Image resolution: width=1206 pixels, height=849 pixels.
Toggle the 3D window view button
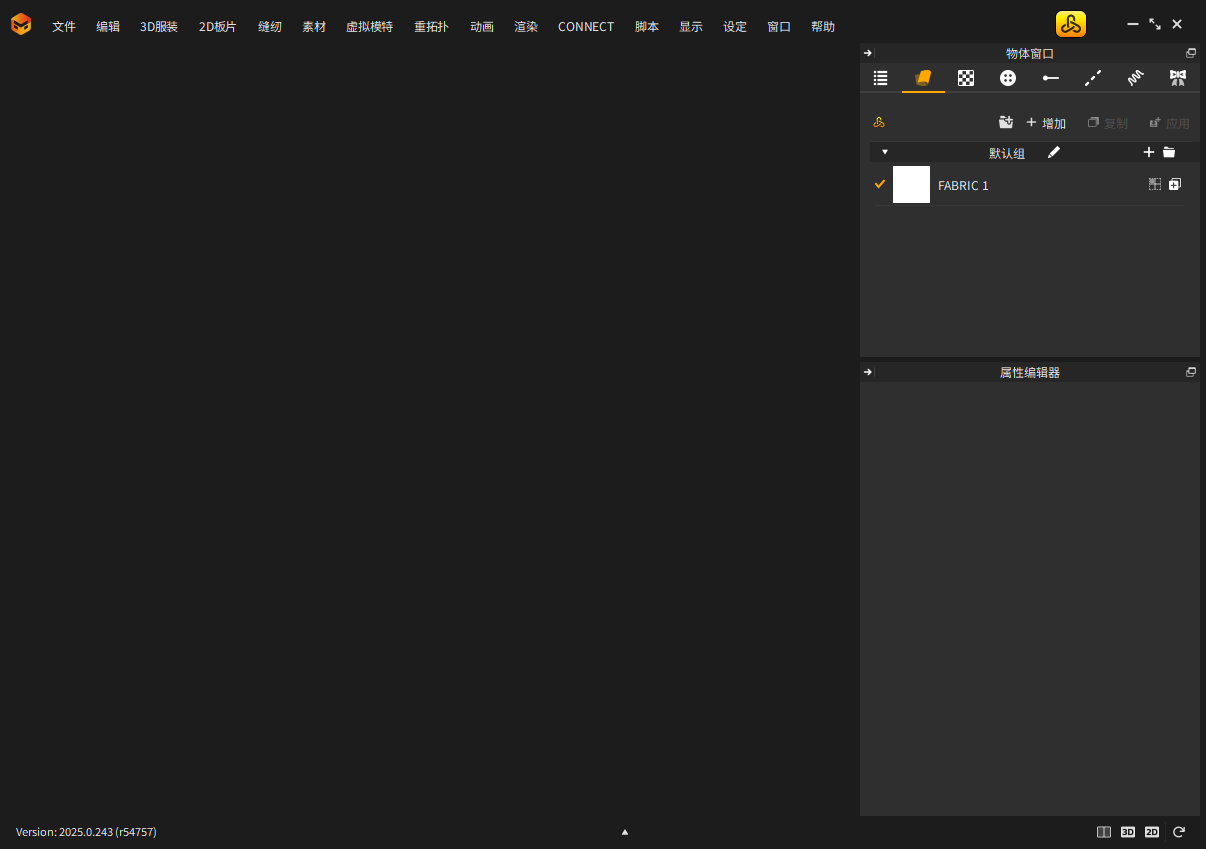click(1127, 832)
